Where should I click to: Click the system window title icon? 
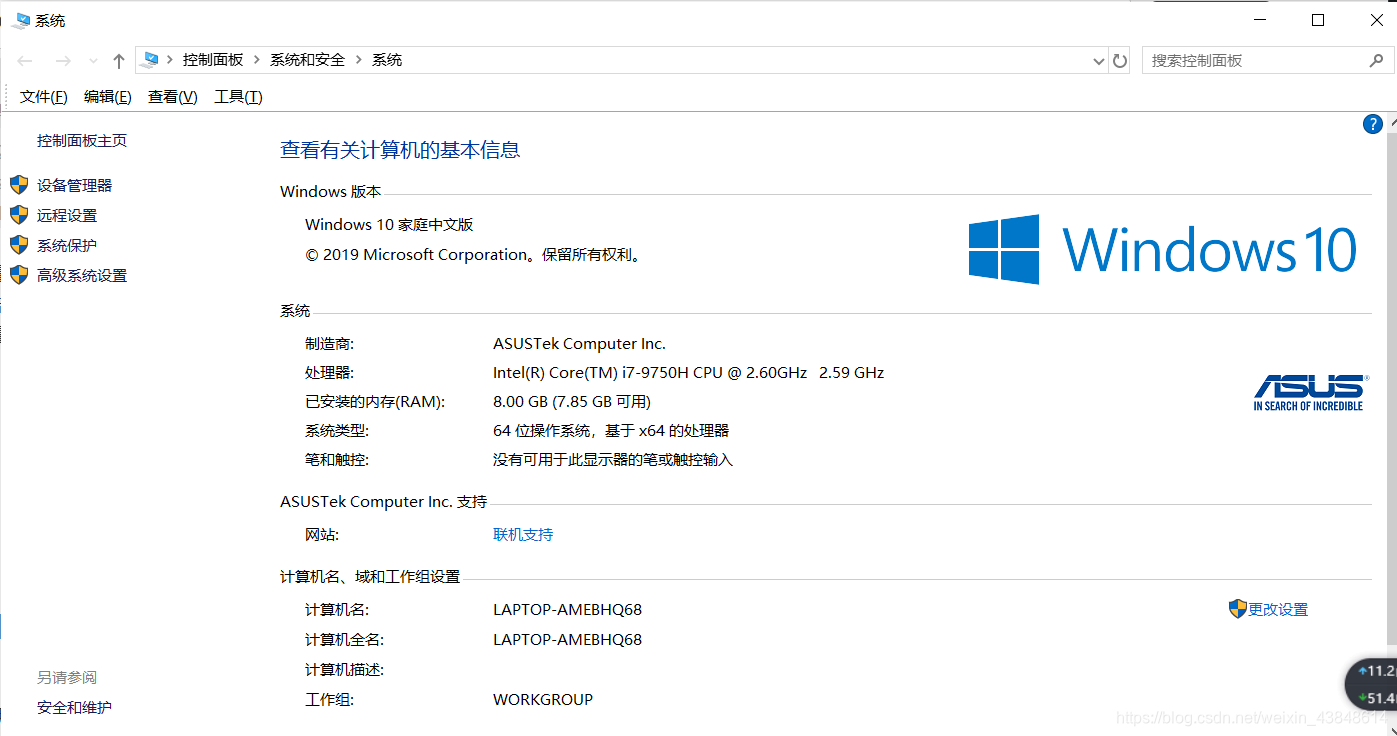(x=21, y=20)
